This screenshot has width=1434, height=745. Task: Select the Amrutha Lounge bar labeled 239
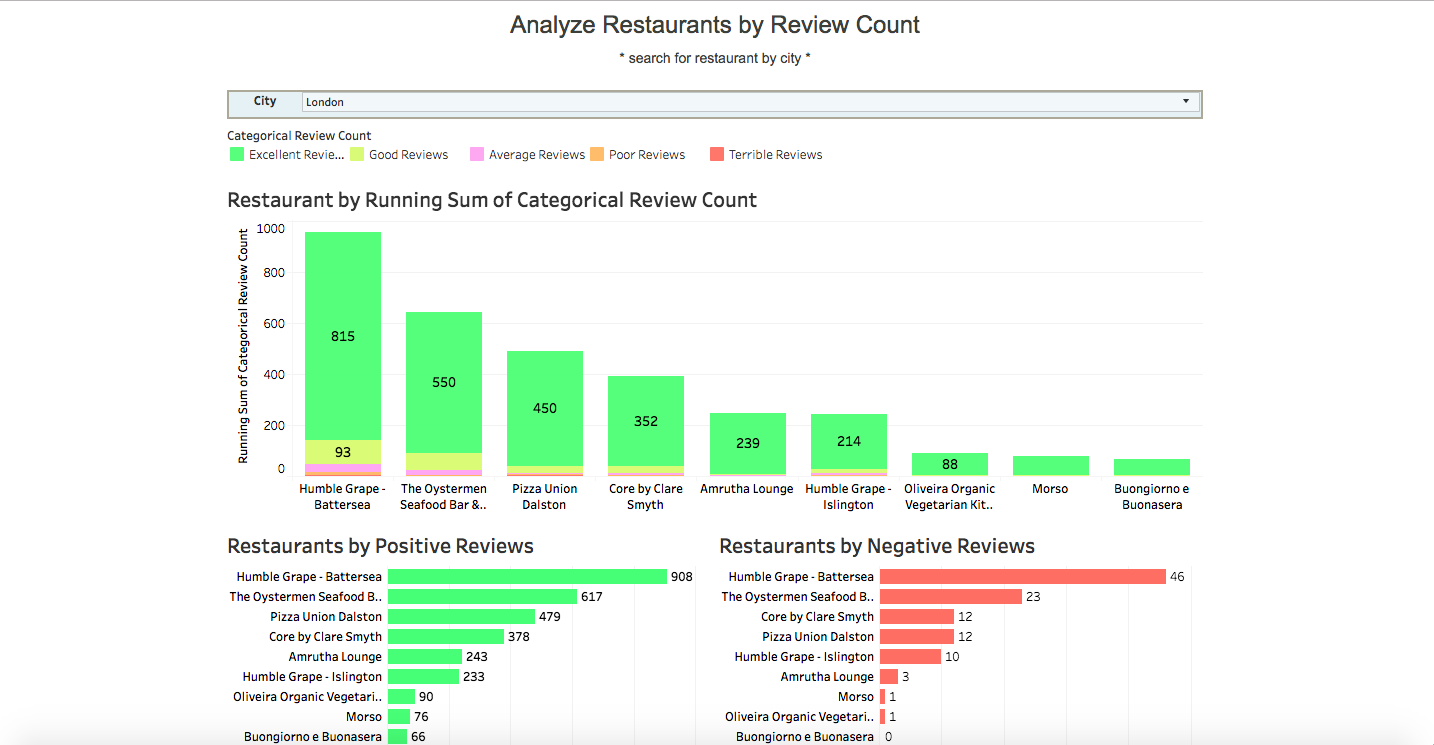[x=748, y=443]
